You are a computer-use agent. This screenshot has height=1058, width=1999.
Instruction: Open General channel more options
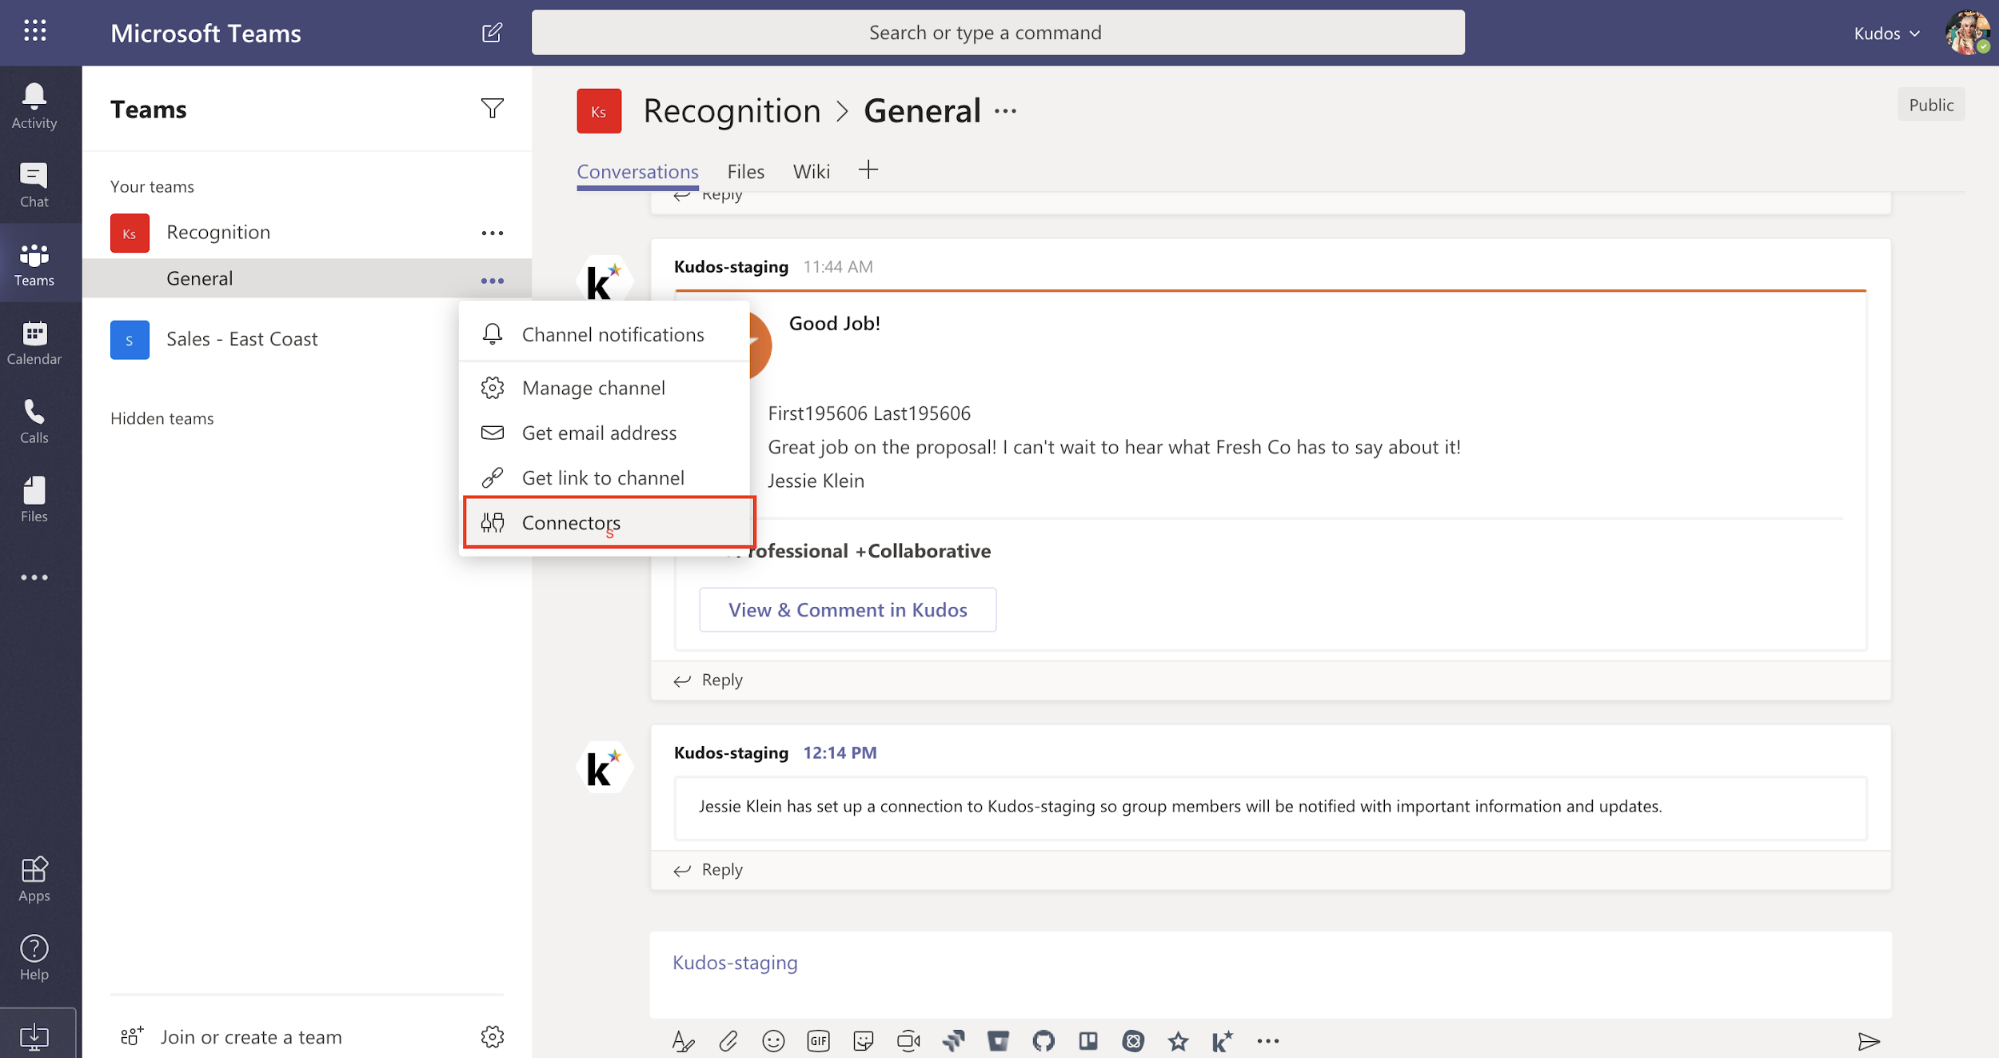(x=492, y=281)
